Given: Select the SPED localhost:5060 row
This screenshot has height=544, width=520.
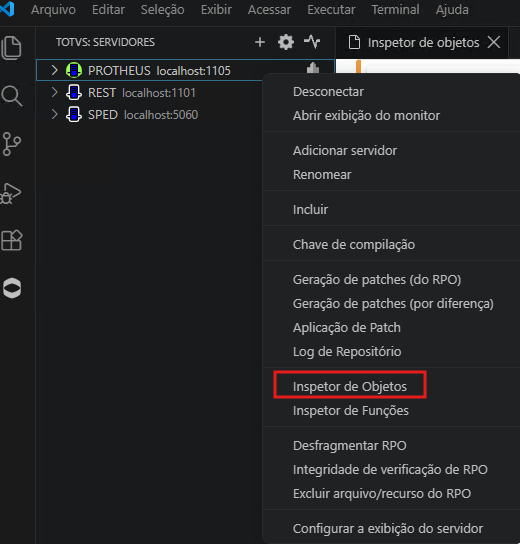Looking at the screenshot, I should point(149,115).
